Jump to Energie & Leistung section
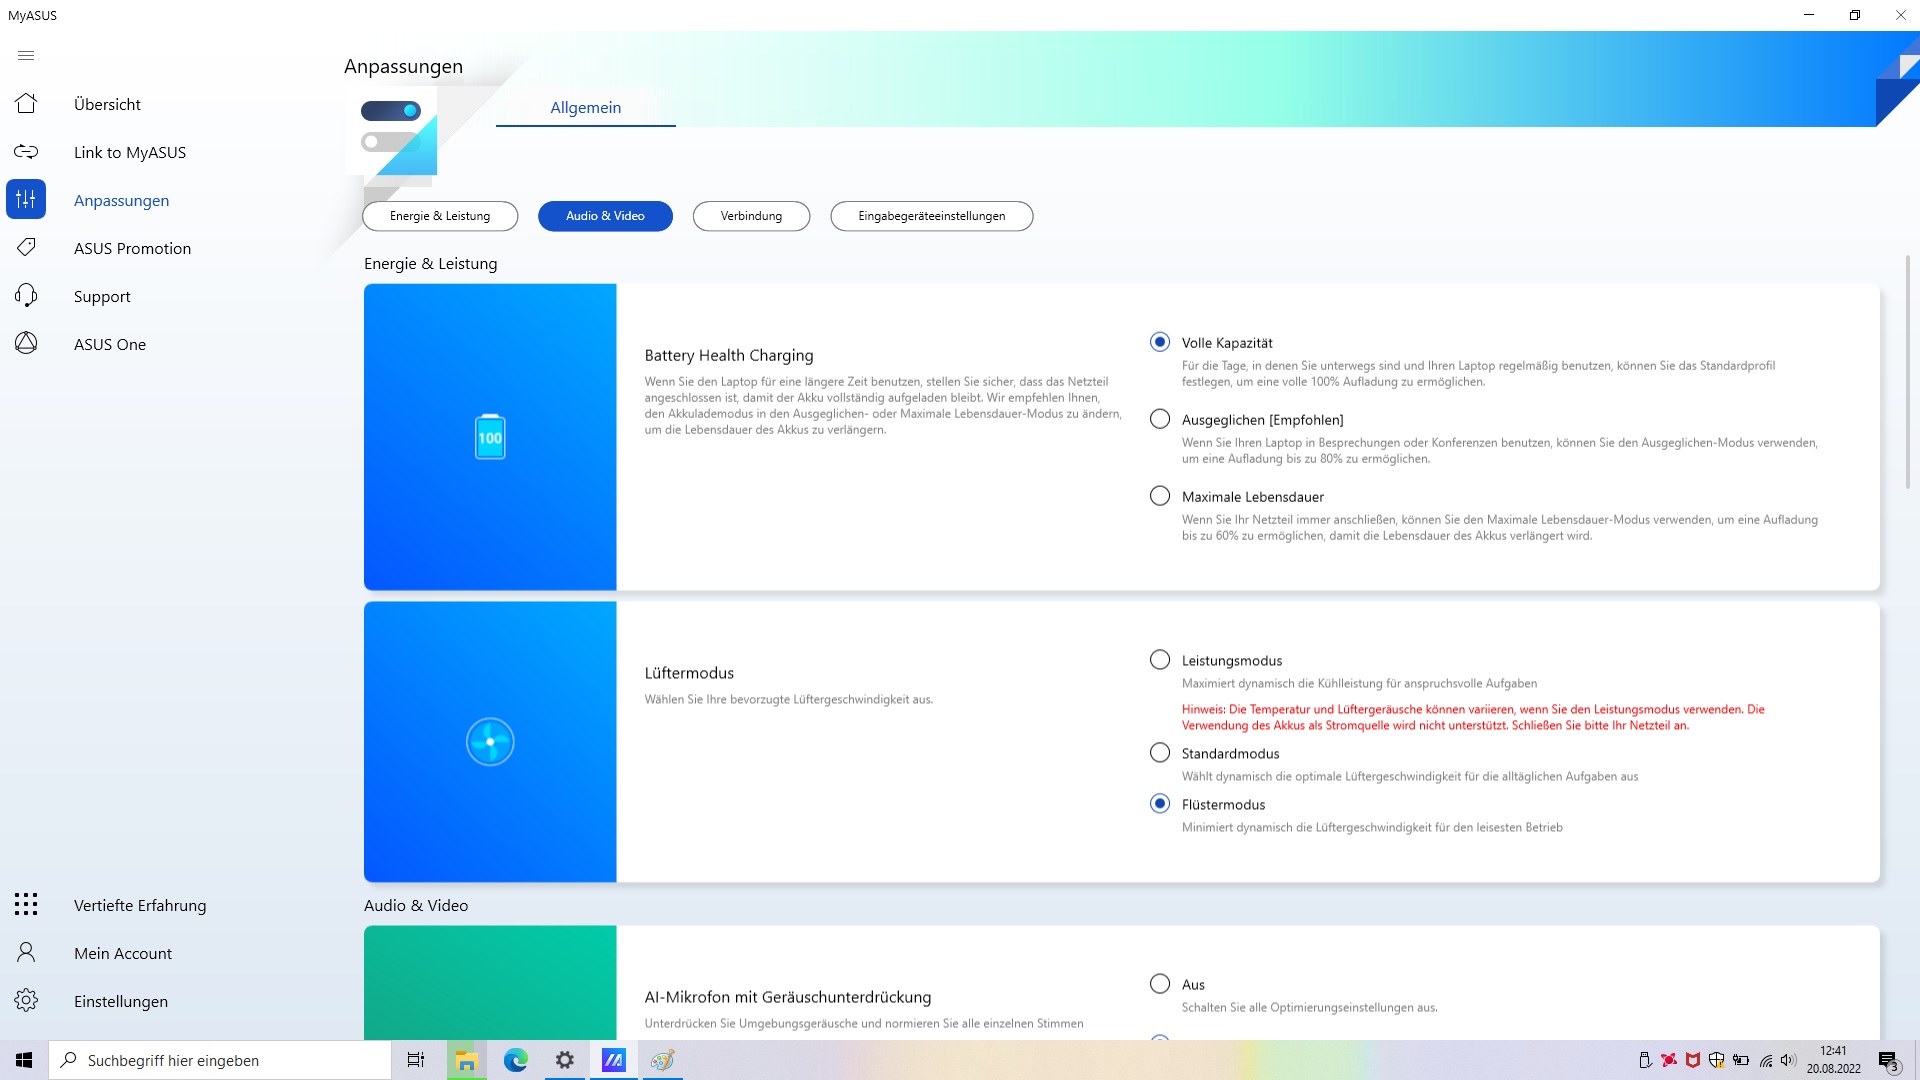The width and height of the screenshot is (1920, 1080). pyautogui.click(x=440, y=216)
